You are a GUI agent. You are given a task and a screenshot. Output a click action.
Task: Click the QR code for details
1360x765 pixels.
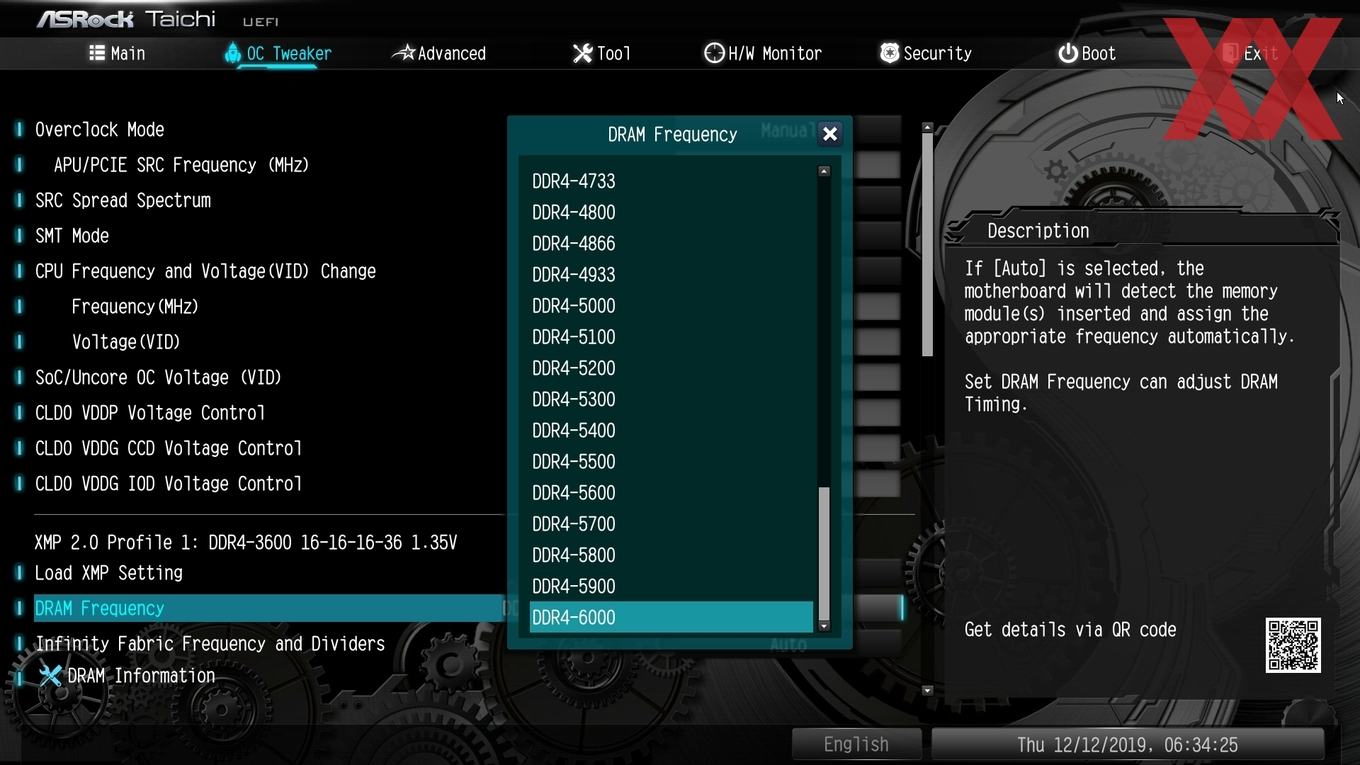tap(1293, 645)
